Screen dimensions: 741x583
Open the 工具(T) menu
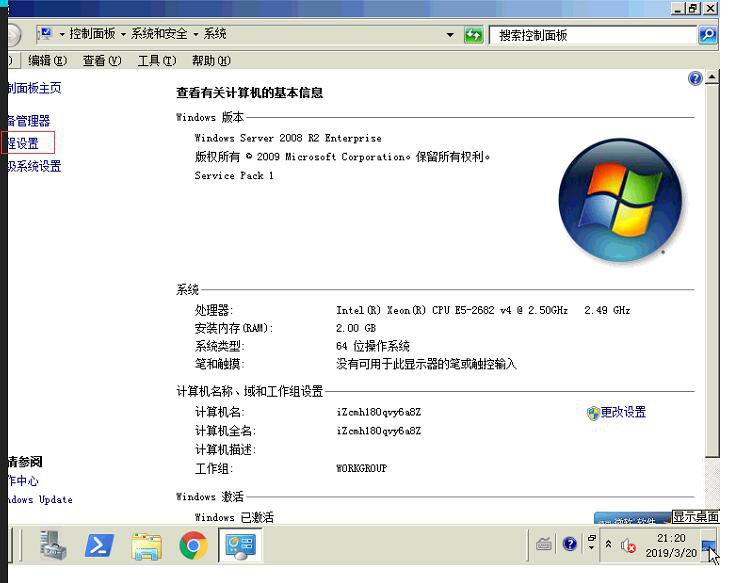(157, 60)
